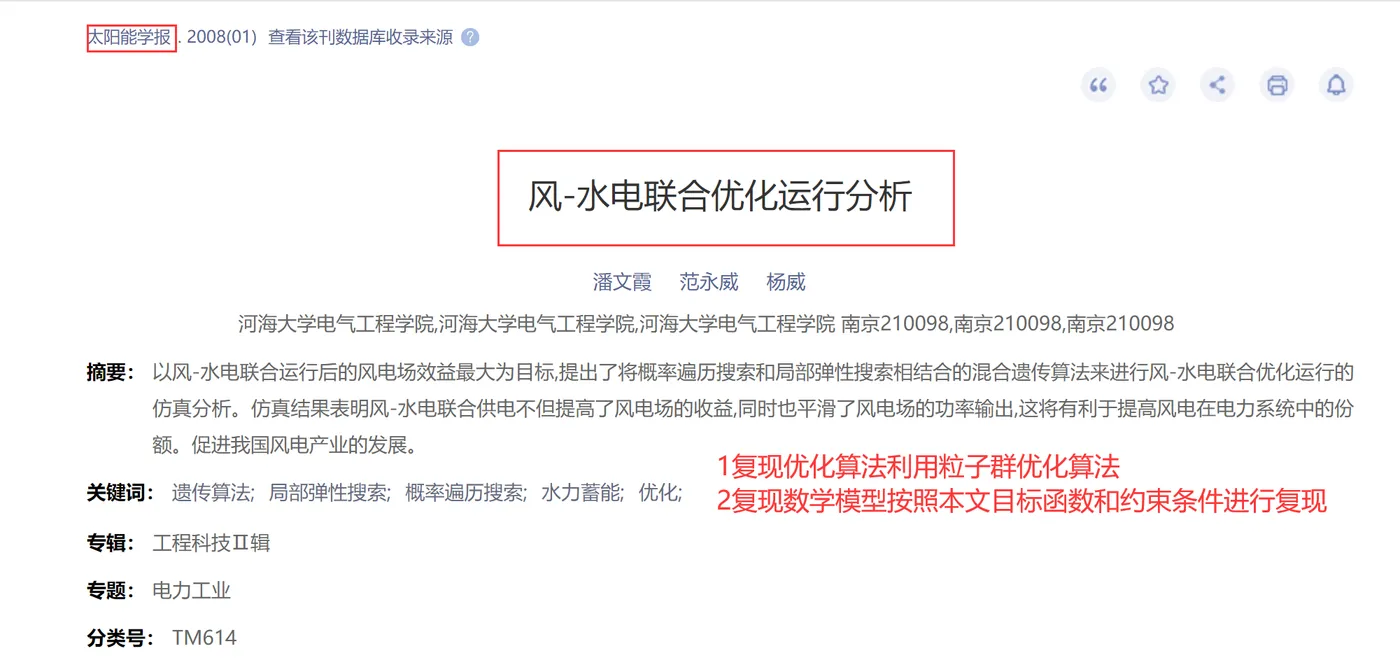Viewport: 1400px width, 658px height.
Task: Click 查看该刊数据库收录来源 link
Action: (360, 38)
